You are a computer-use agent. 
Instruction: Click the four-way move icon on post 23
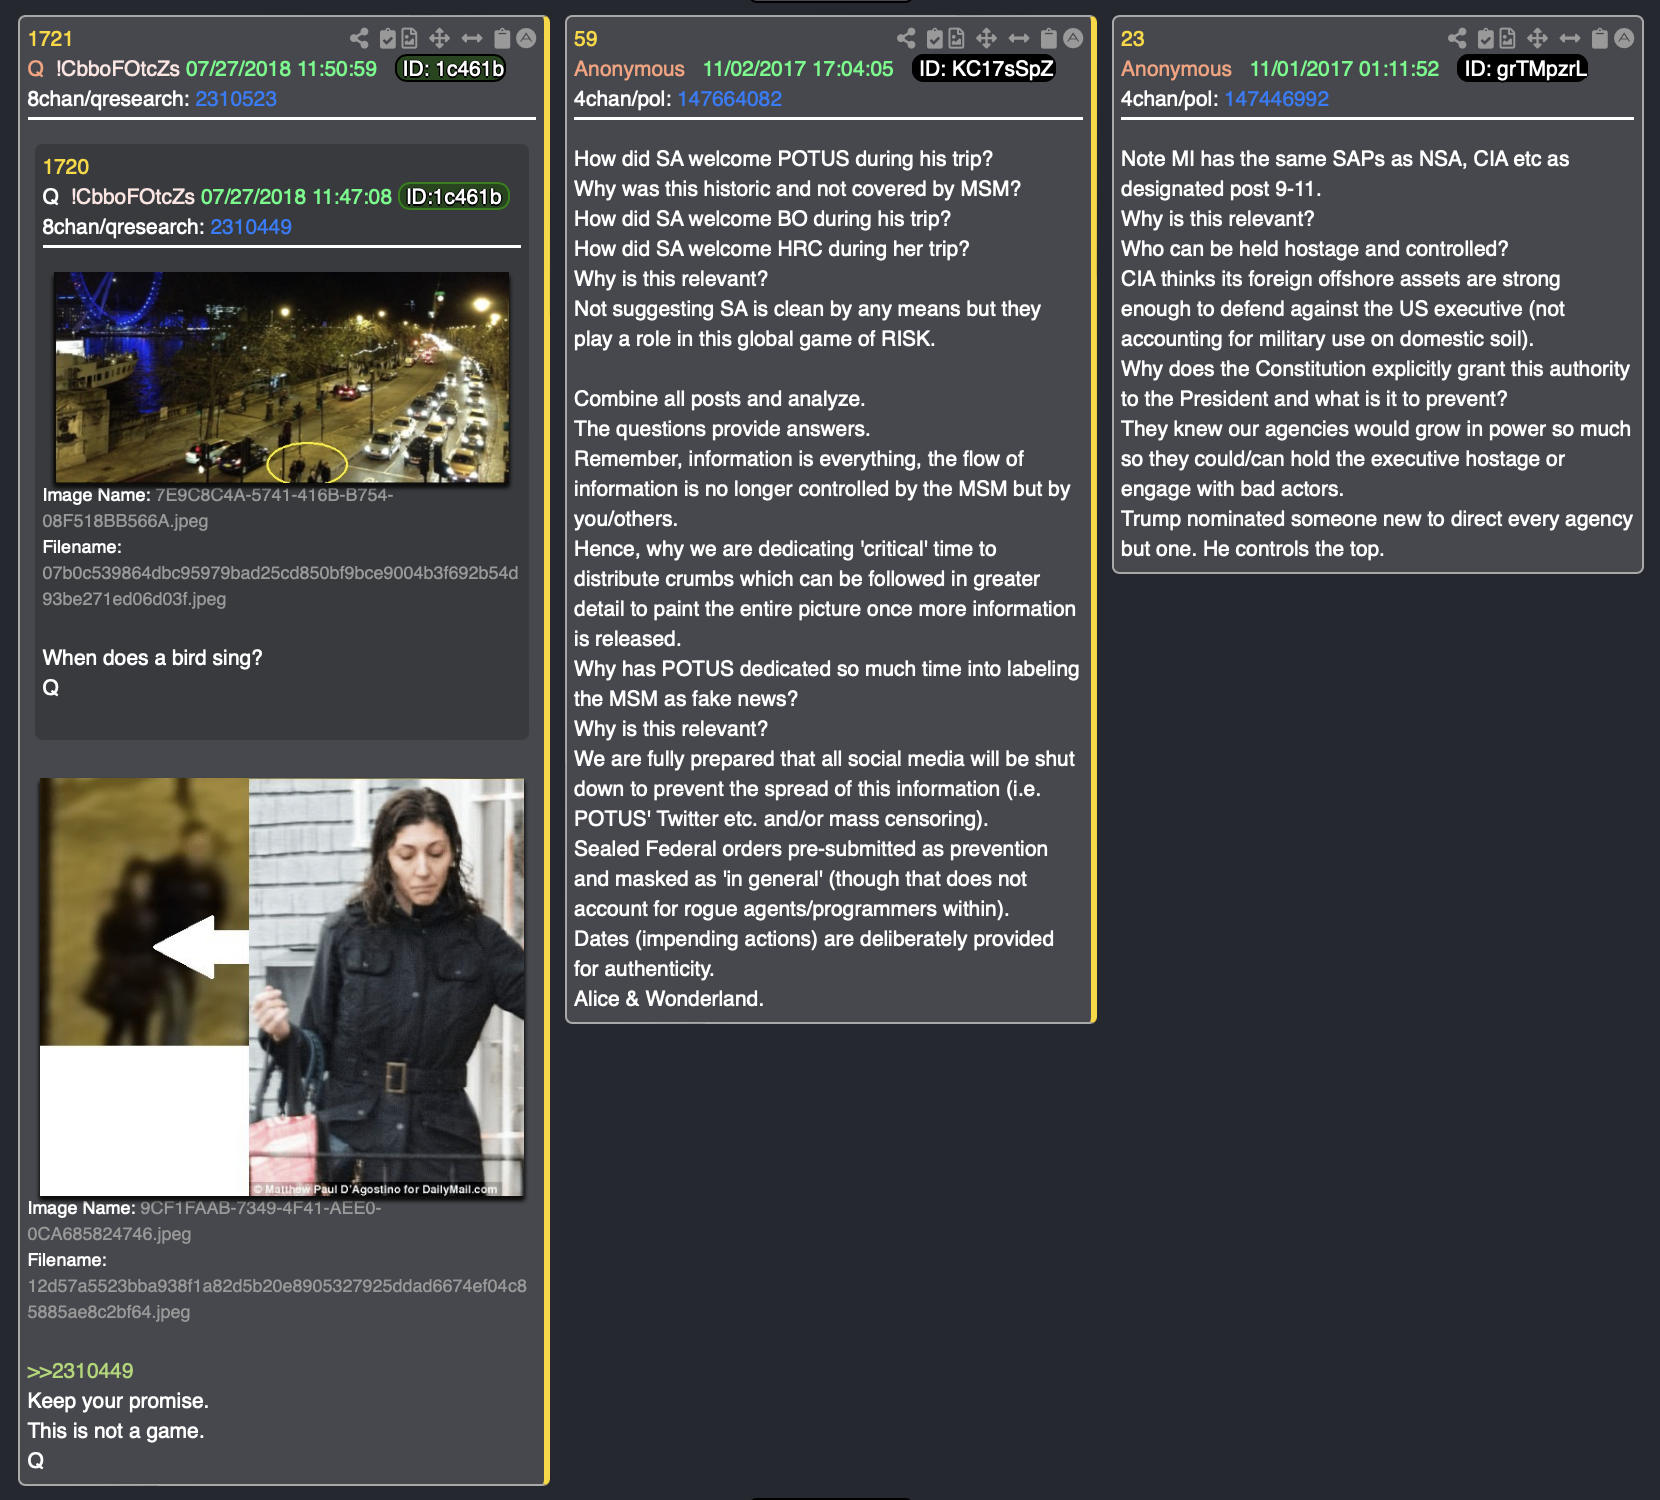tap(1537, 39)
